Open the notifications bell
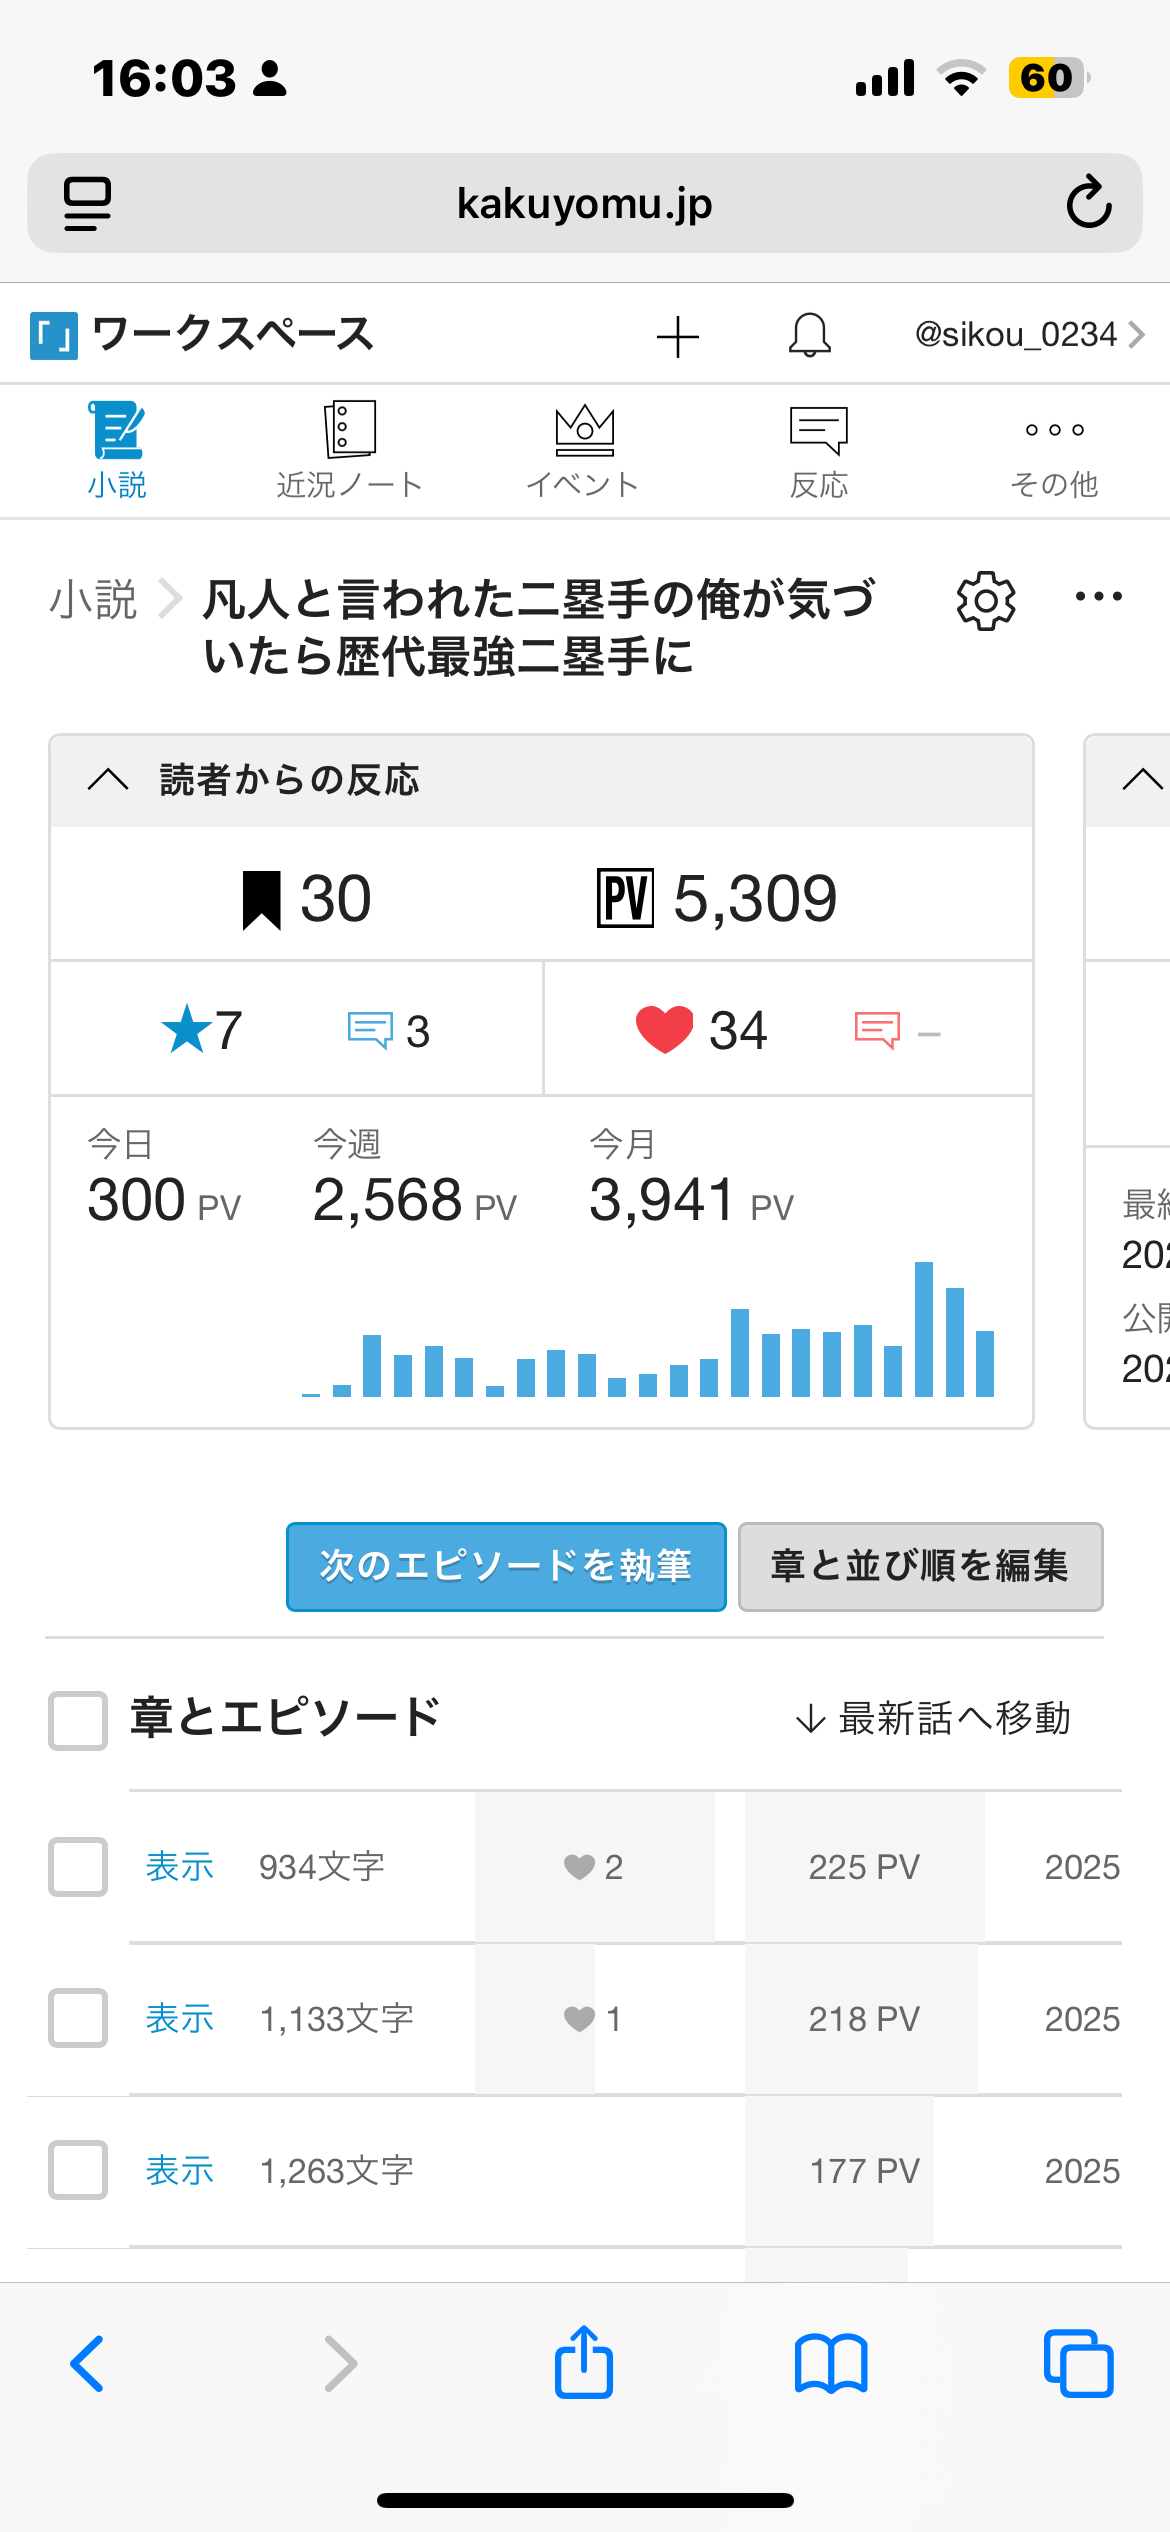The width and height of the screenshot is (1170, 2532). (809, 335)
